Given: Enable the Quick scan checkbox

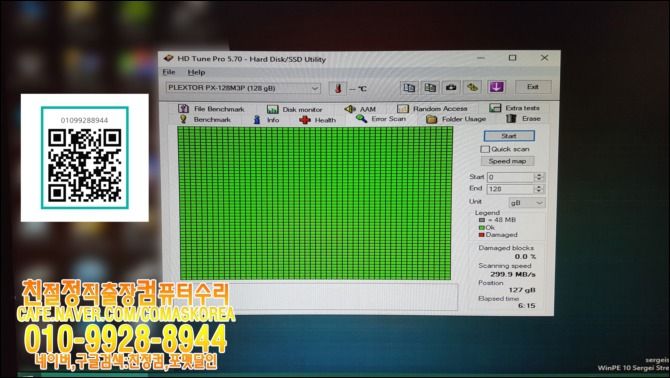Looking at the screenshot, I should pos(485,149).
